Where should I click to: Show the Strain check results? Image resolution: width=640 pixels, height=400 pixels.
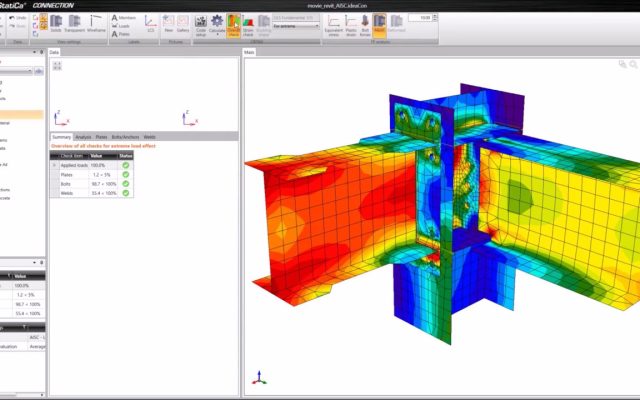tap(248, 24)
